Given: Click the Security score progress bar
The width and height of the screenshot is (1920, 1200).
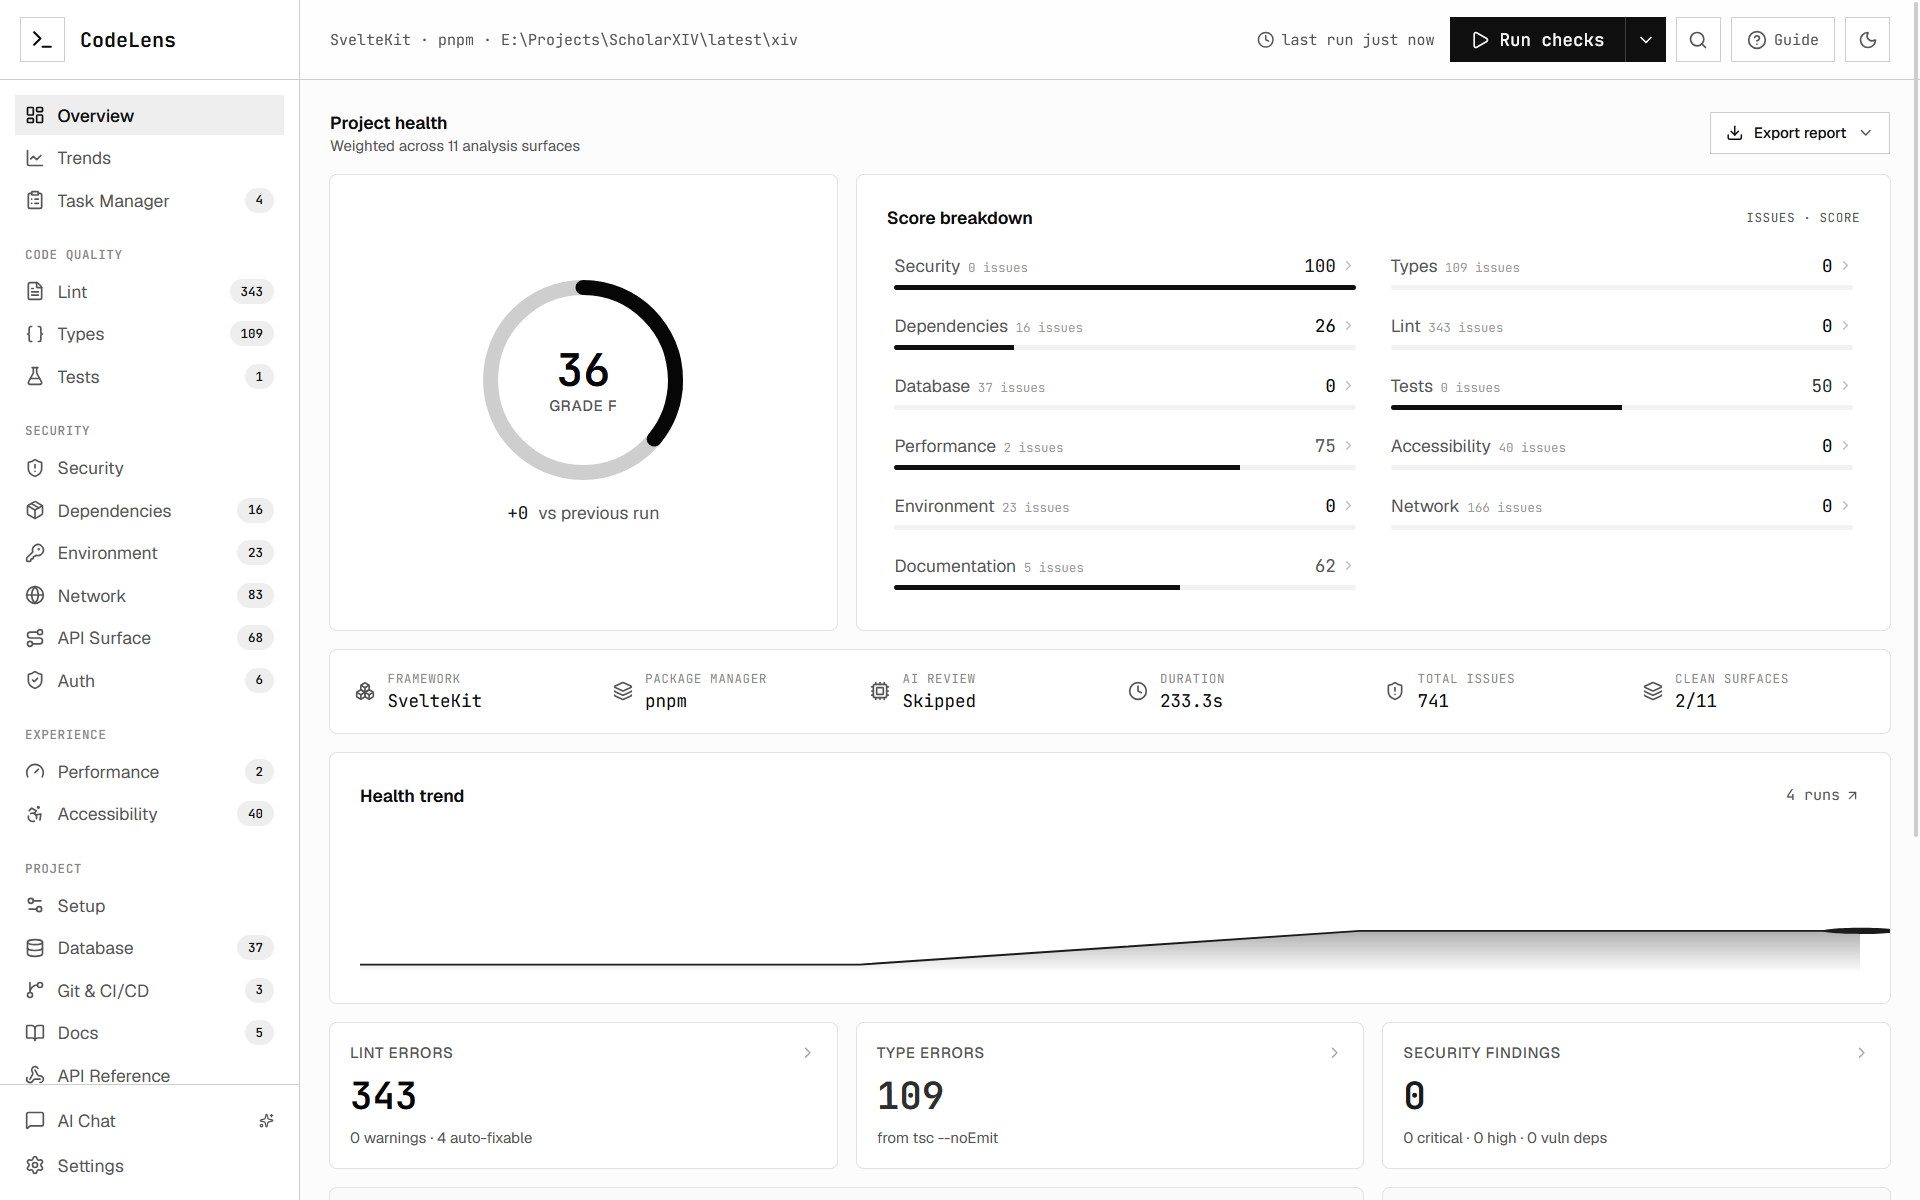Looking at the screenshot, I should point(1124,288).
